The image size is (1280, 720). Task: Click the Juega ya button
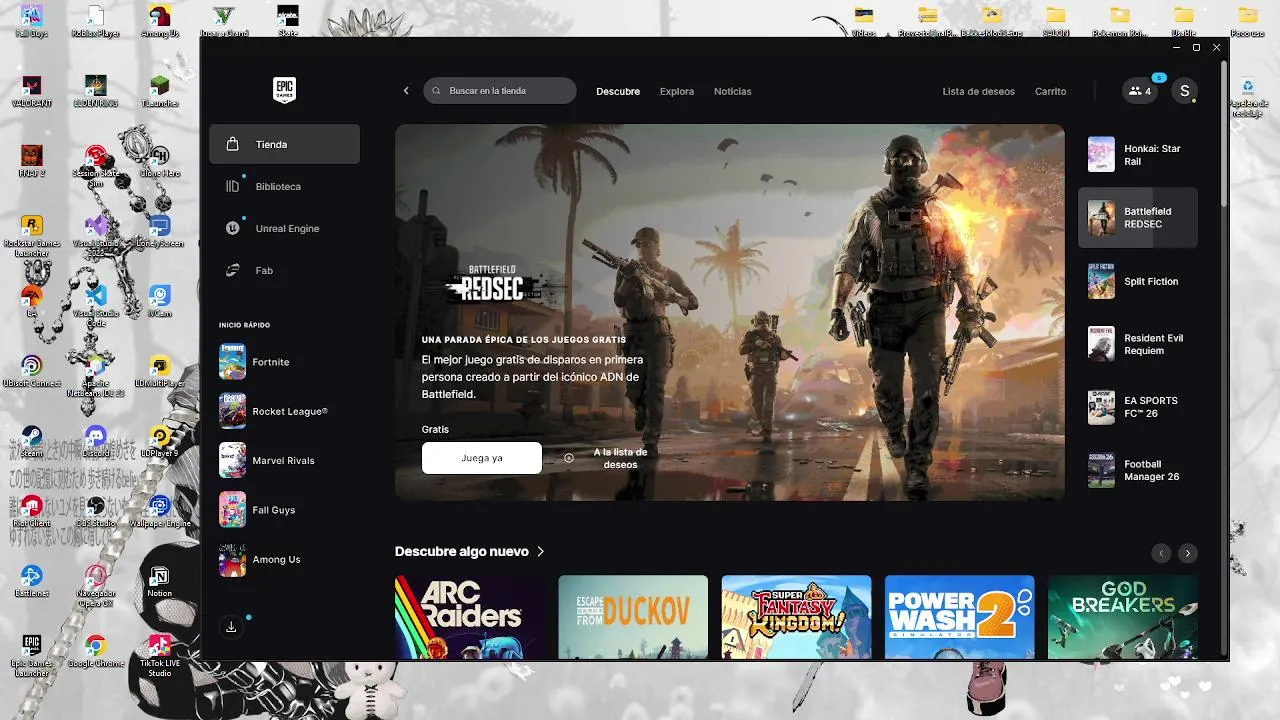[x=482, y=458]
